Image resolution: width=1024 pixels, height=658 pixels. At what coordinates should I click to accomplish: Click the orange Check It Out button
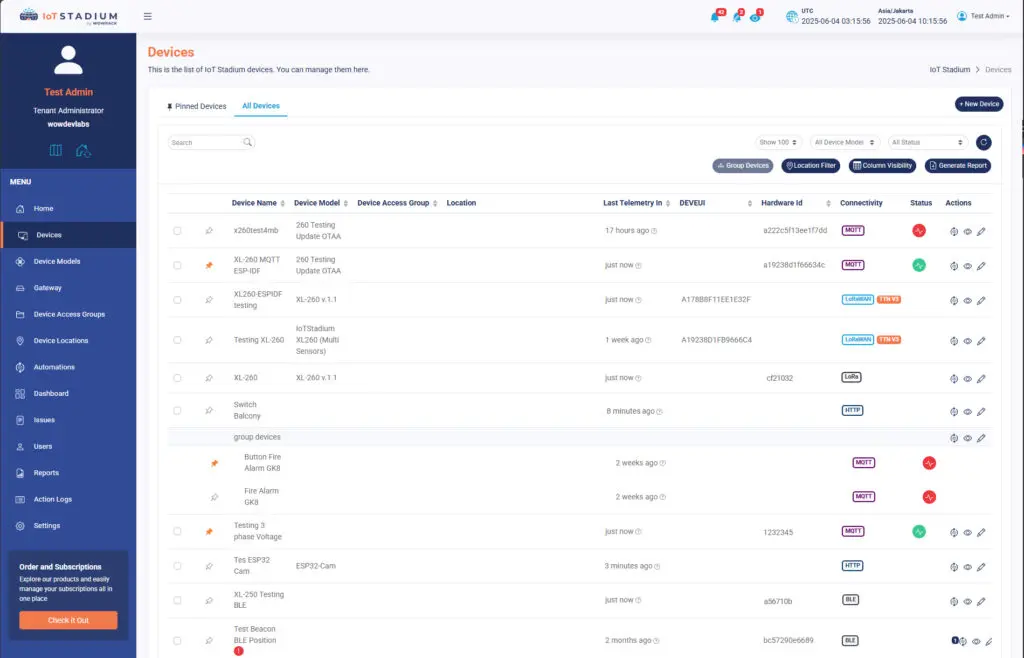click(x=68, y=620)
